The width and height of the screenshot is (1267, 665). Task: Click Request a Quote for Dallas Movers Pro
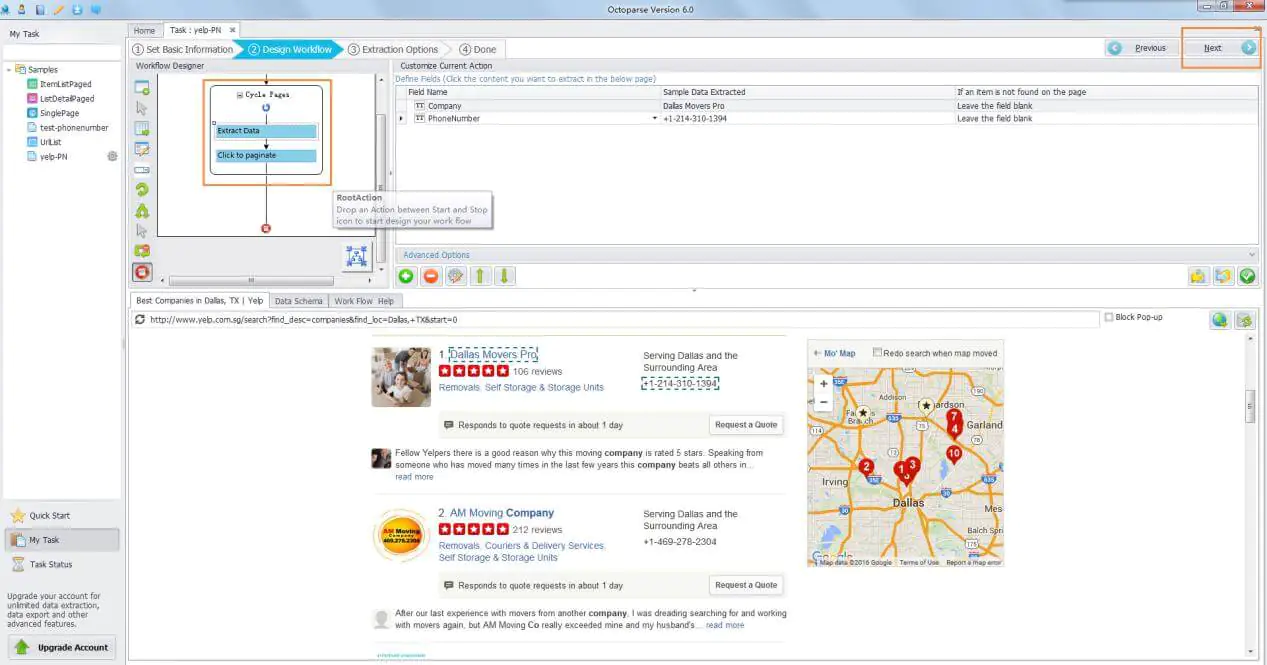[746, 425]
